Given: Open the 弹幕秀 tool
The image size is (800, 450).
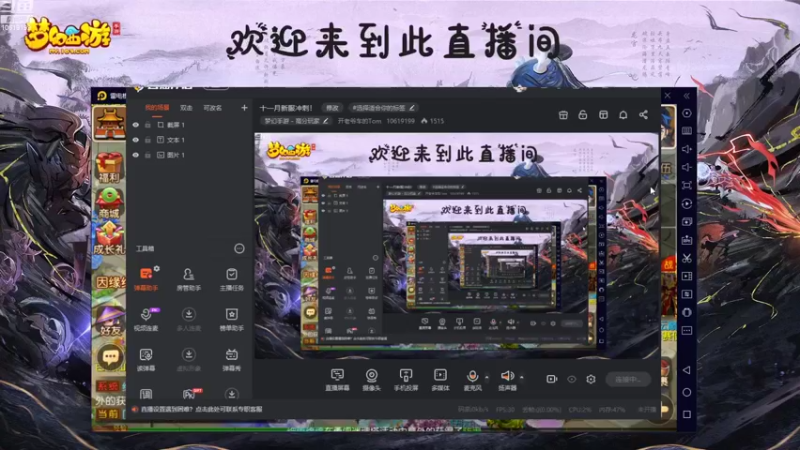Looking at the screenshot, I should tap(231, 359).
